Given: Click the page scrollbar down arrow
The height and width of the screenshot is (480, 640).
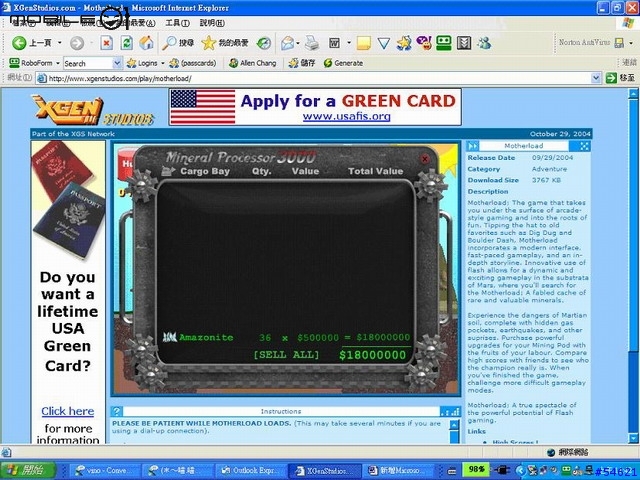Looking at the screenshot, I should [633, 438].
